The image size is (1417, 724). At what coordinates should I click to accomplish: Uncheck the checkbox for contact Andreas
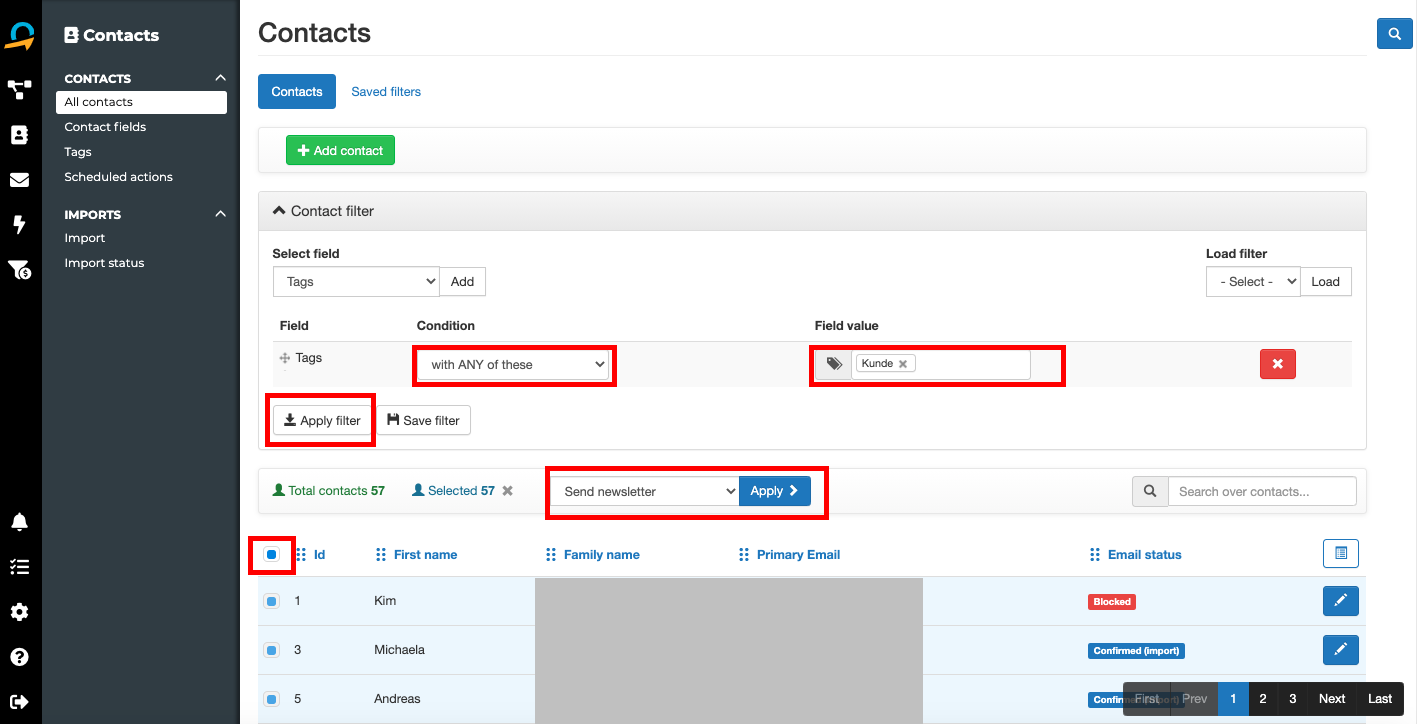tap(271, 699)
